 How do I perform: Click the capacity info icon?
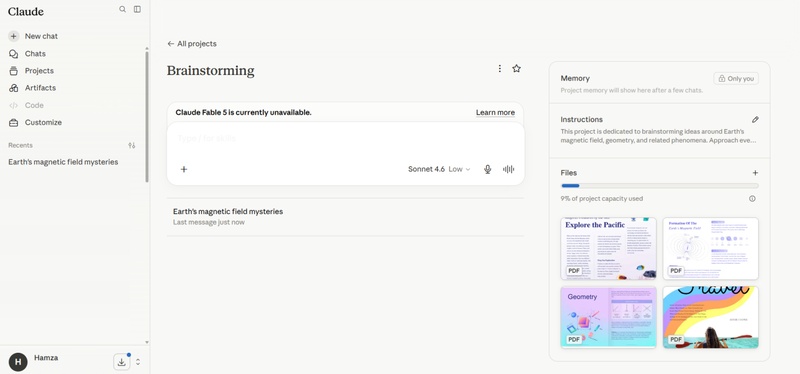point(752,199)
